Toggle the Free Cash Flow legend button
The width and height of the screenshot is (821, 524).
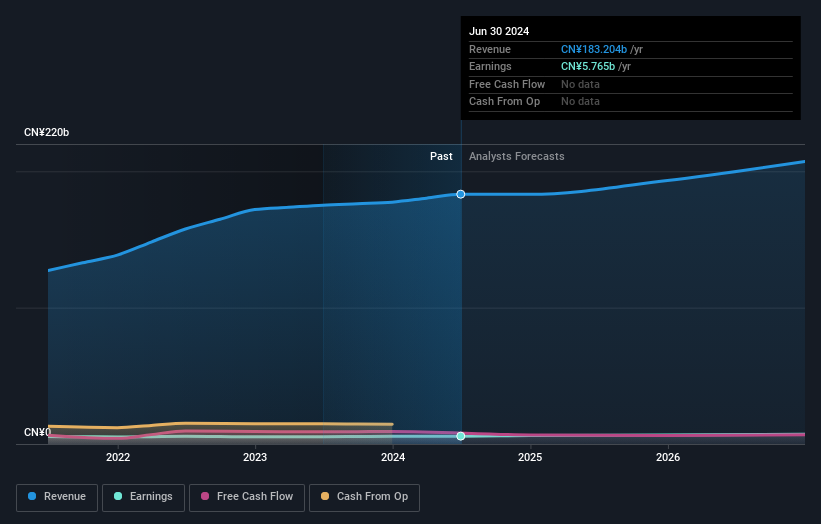[x=247, y=497]
